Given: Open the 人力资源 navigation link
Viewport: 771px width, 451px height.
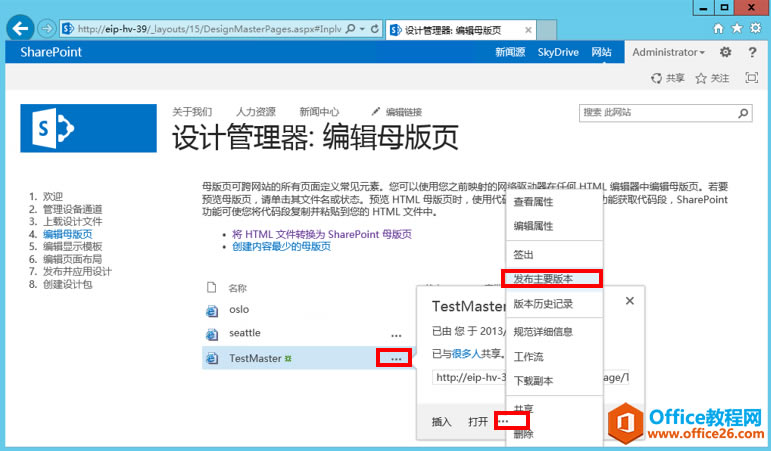Looking at the screenshot, I should coord(256,112).
